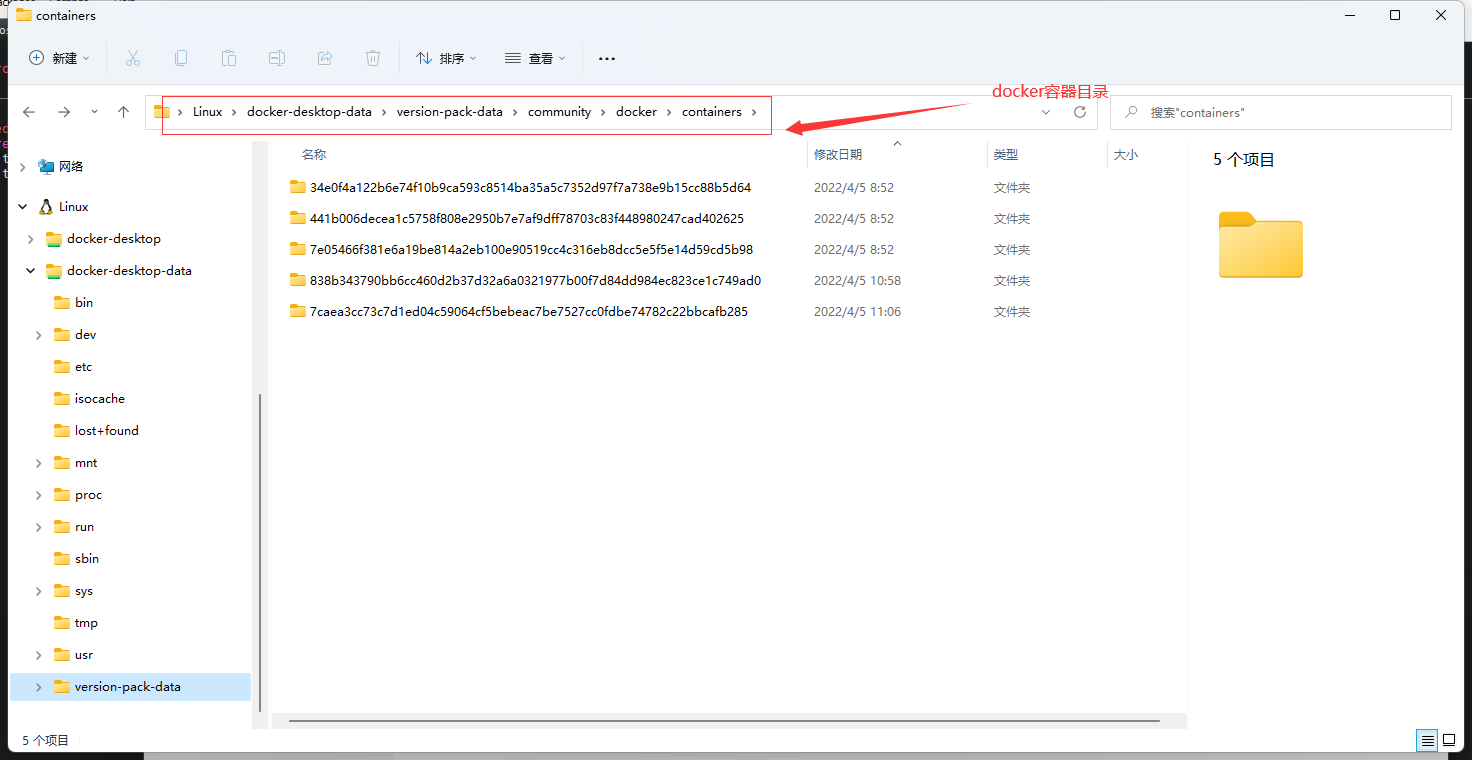The image size is (1472, 760).
Task: Select version-pack-data in sidebar tree
Action: [x=130, y=687]
